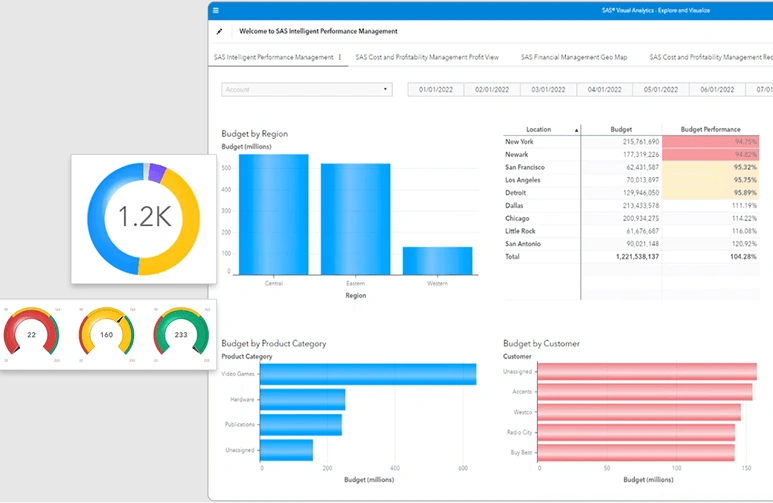Expand the Account dropdown filter
Viewport: 773px width, 503px height.
(307, 90)
